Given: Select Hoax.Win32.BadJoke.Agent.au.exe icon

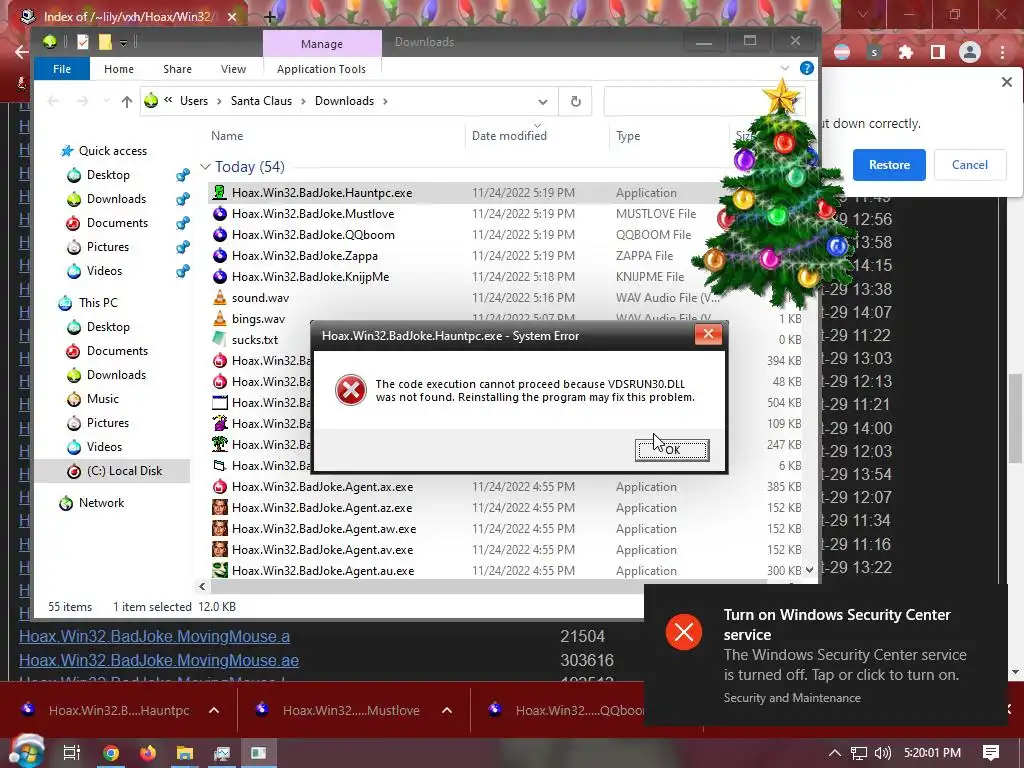Looking at the screenshot, I should tap(220, 570).
